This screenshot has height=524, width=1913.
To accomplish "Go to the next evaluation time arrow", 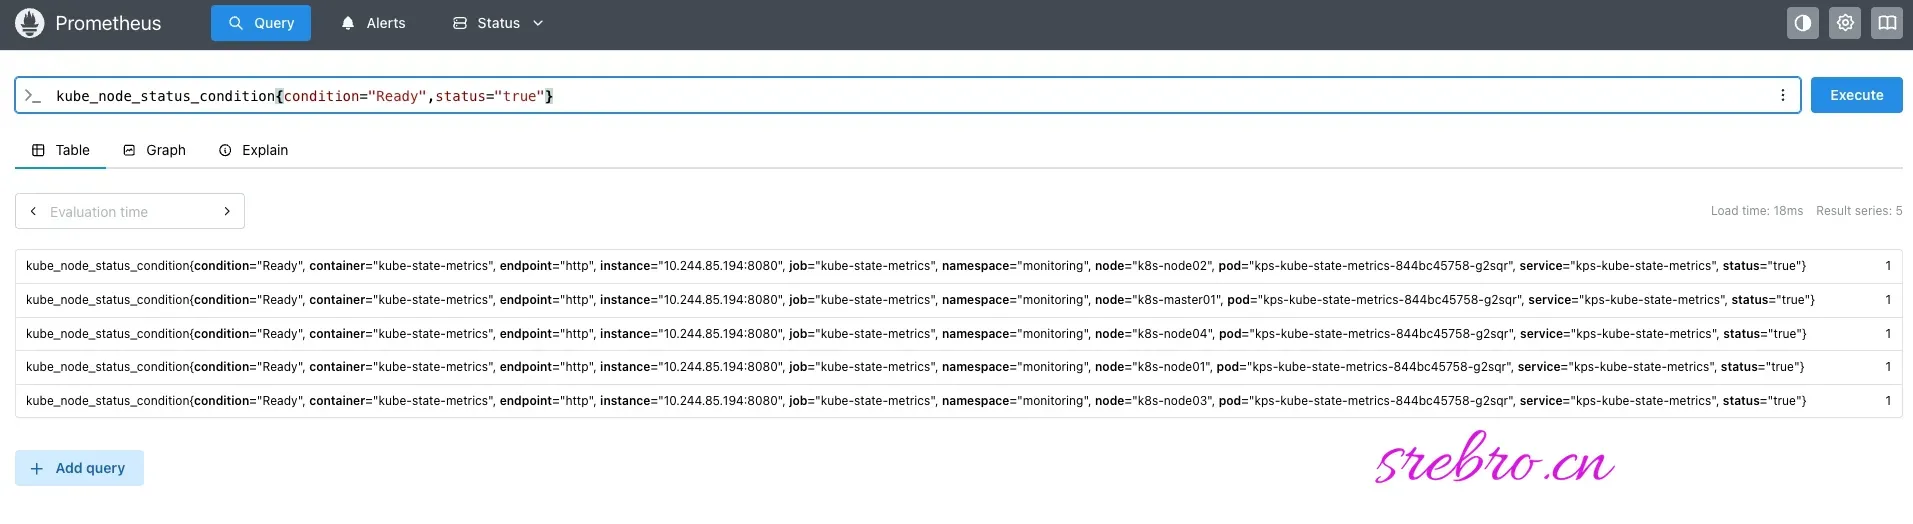I will [x=227, y=211].
